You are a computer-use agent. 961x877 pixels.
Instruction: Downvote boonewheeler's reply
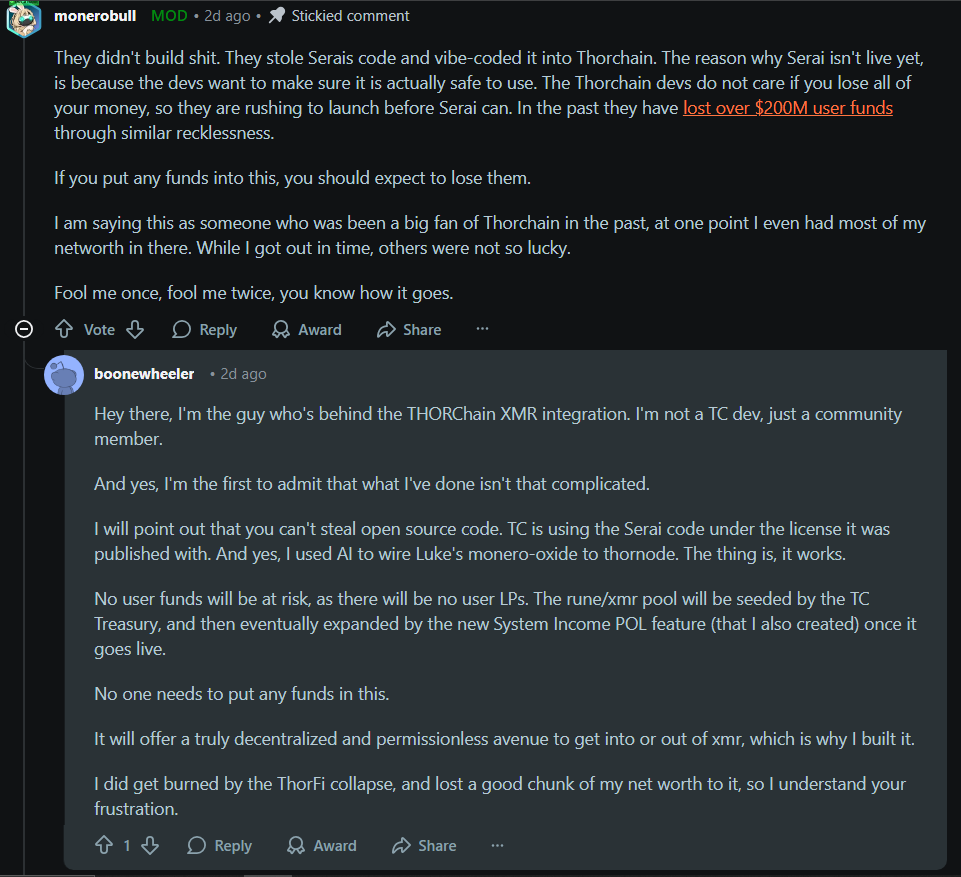150,845
